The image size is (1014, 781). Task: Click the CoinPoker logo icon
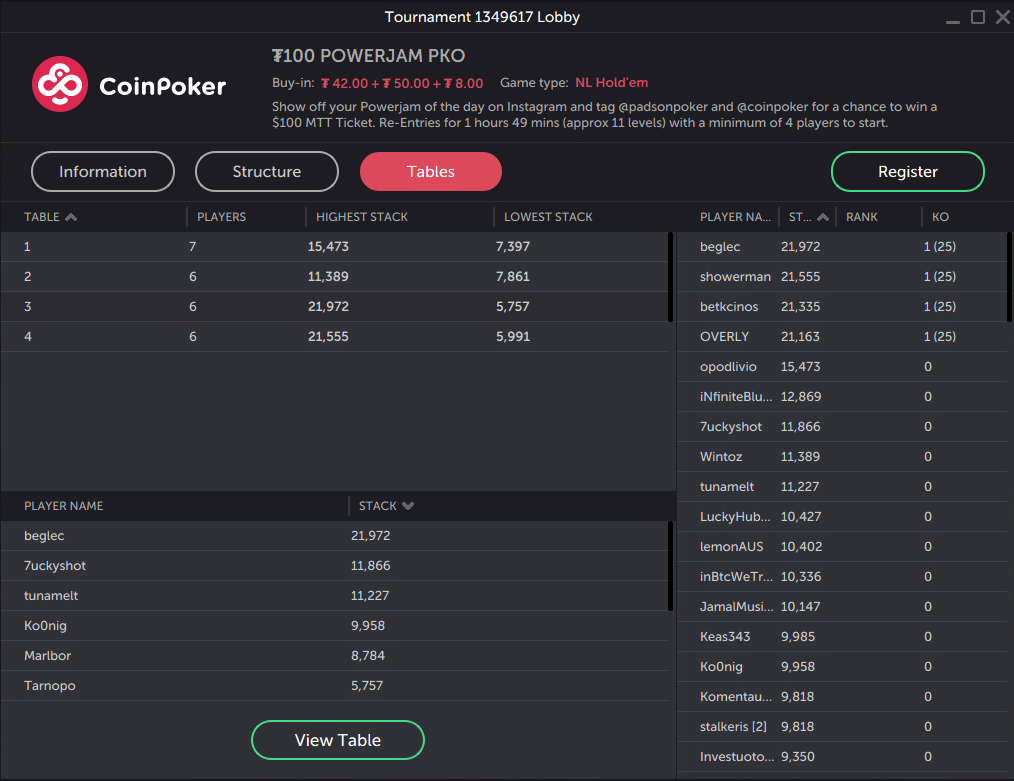click(59, 84)
